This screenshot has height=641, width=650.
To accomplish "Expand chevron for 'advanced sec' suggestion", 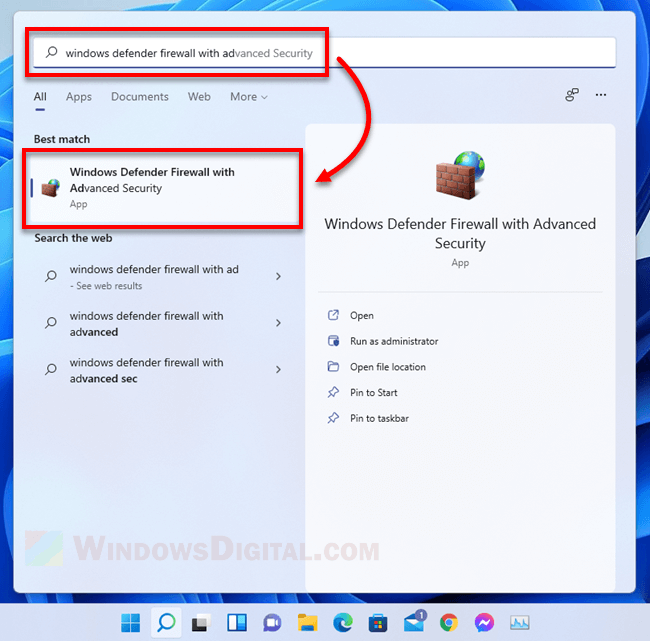I will 279,369.
